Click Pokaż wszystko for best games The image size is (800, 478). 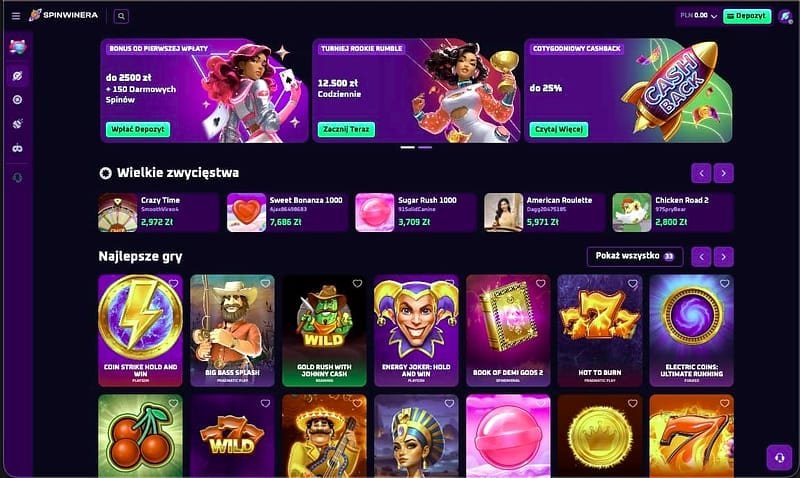635,256
